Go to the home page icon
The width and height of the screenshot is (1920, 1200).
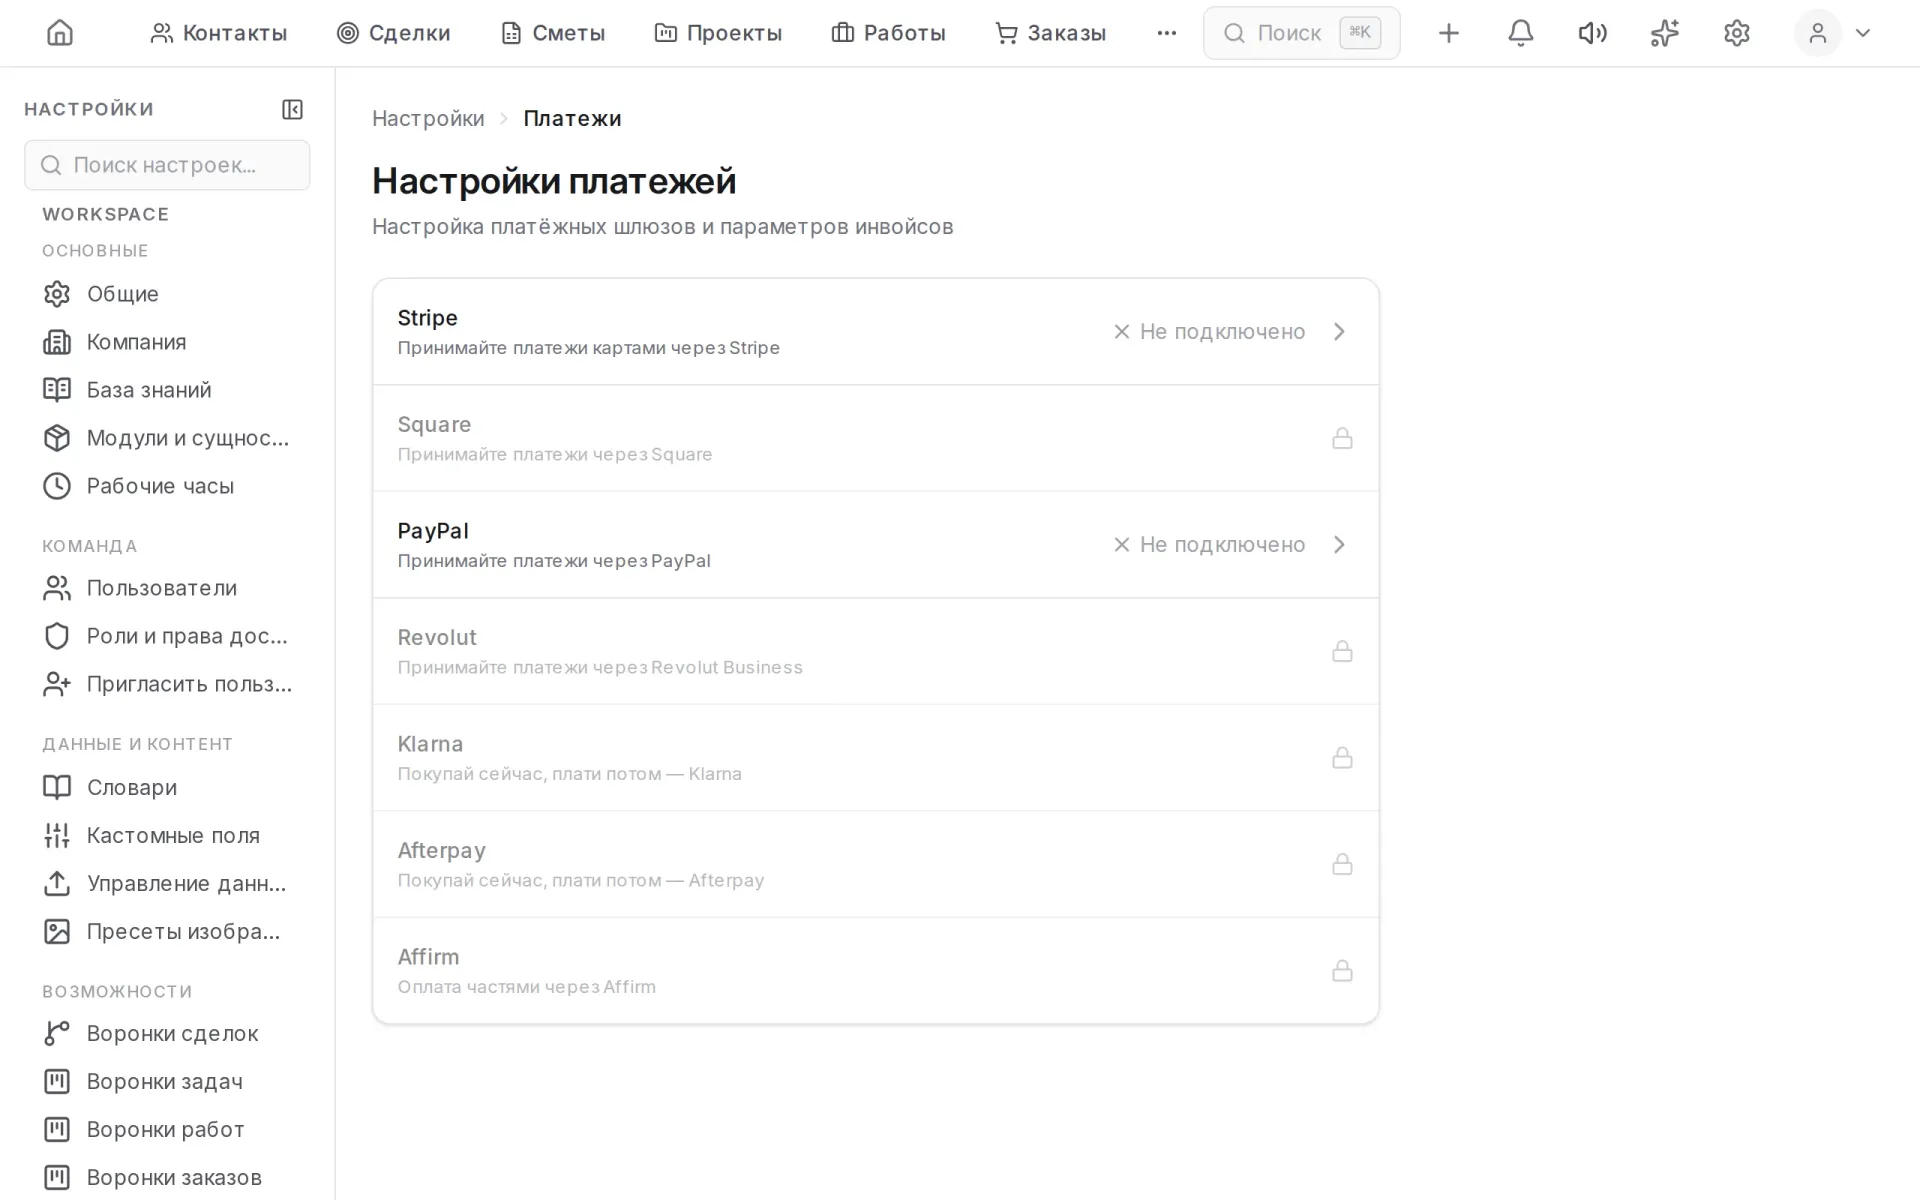[x=60, y=33]
